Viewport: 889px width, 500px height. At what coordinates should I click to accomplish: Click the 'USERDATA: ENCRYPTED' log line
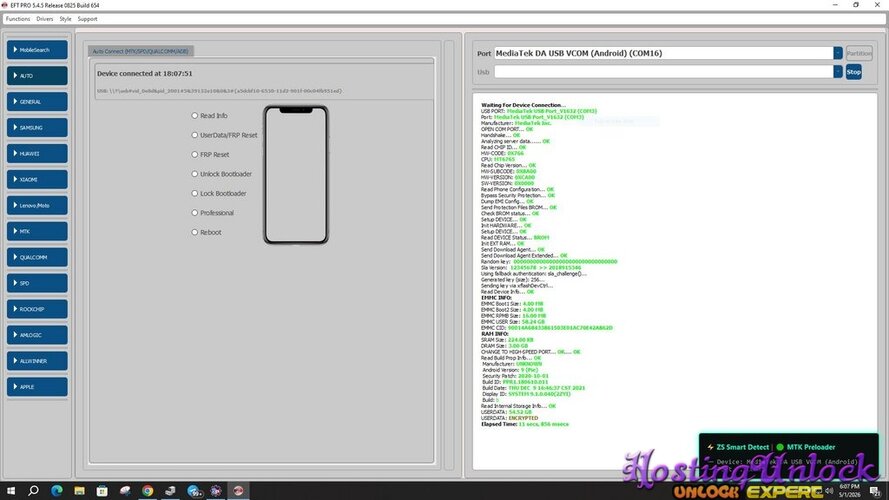point(509,418)
